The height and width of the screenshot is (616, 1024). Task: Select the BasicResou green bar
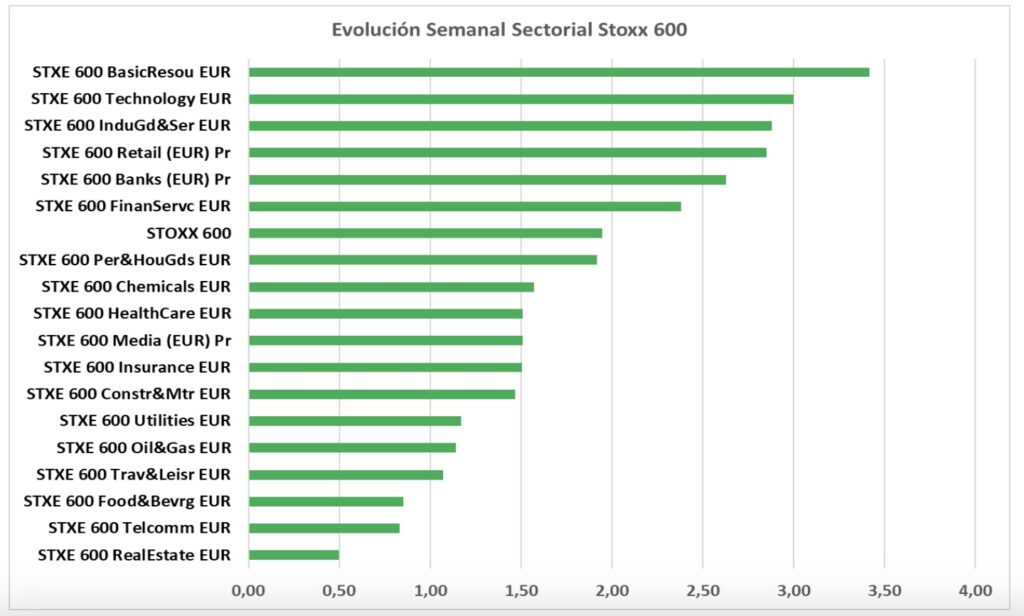click(x=558, y=72)
